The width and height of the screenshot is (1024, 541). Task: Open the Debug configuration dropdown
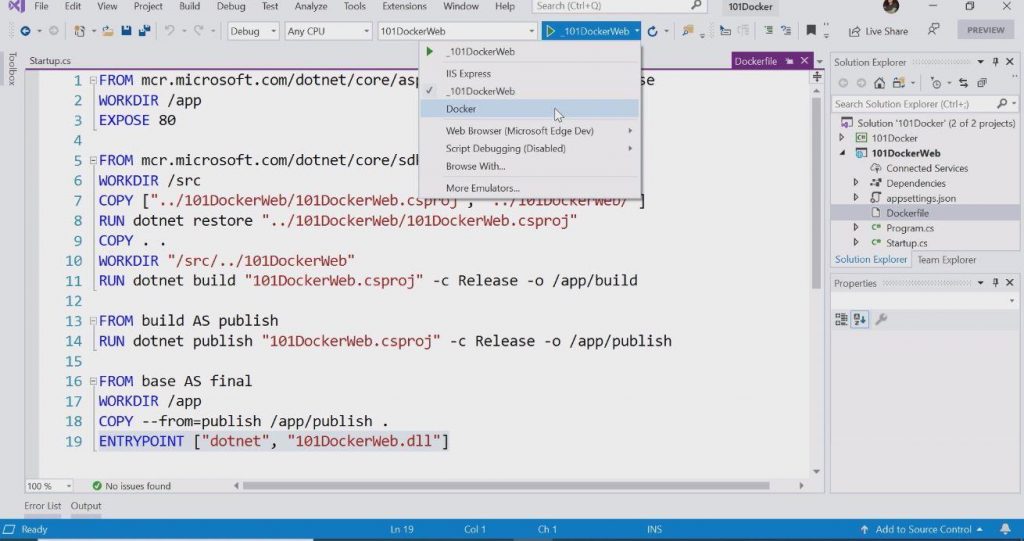[253, 31]
